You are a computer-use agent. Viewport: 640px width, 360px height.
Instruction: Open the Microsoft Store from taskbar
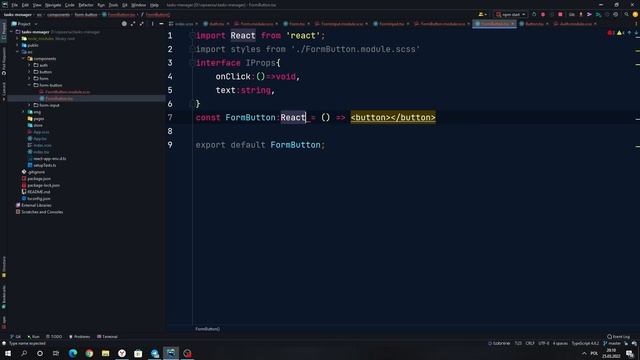(138, 353)
